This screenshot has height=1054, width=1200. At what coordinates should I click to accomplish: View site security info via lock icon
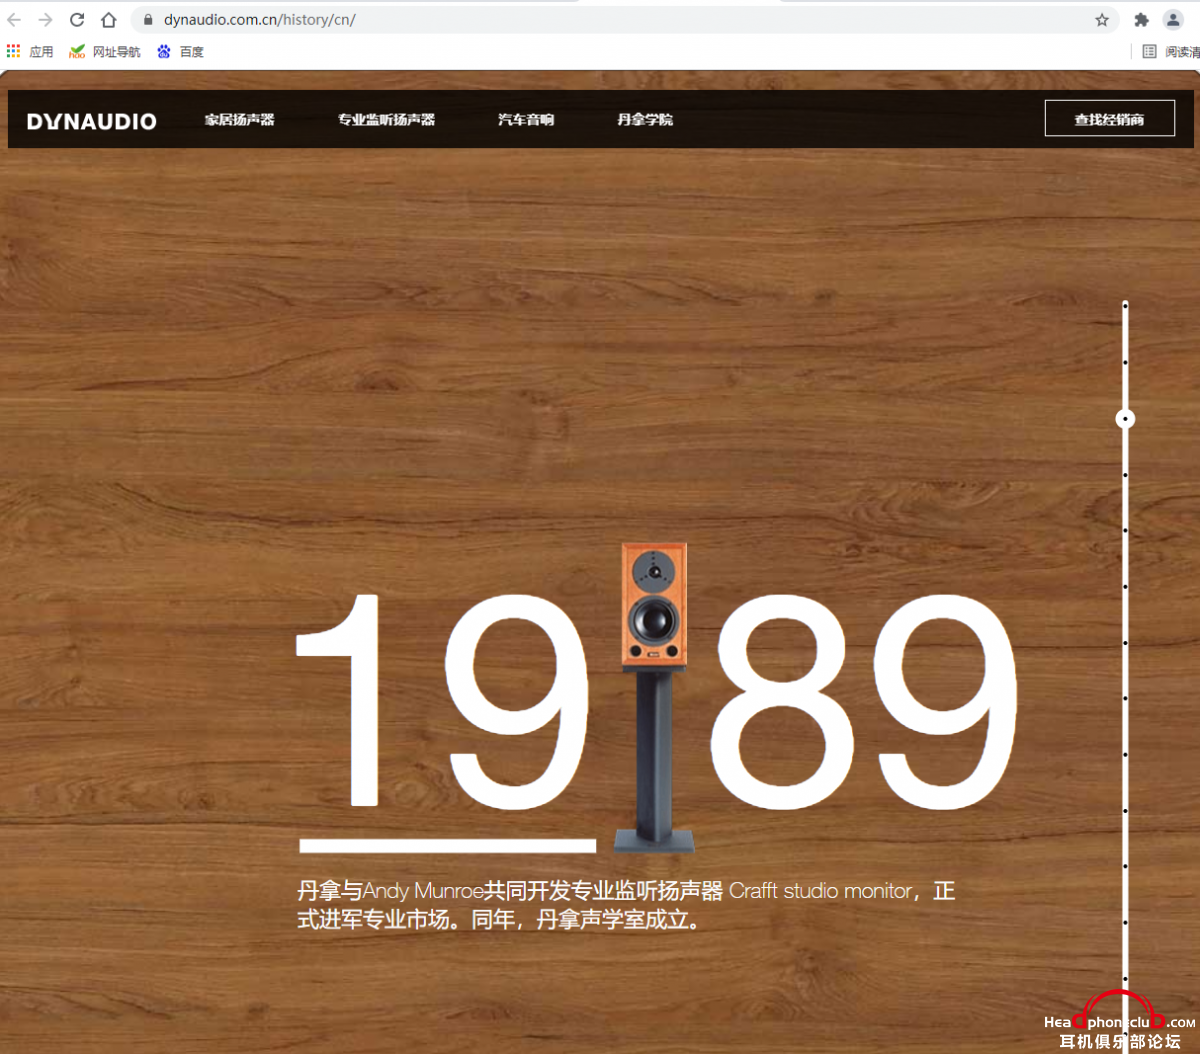point(148,20)
